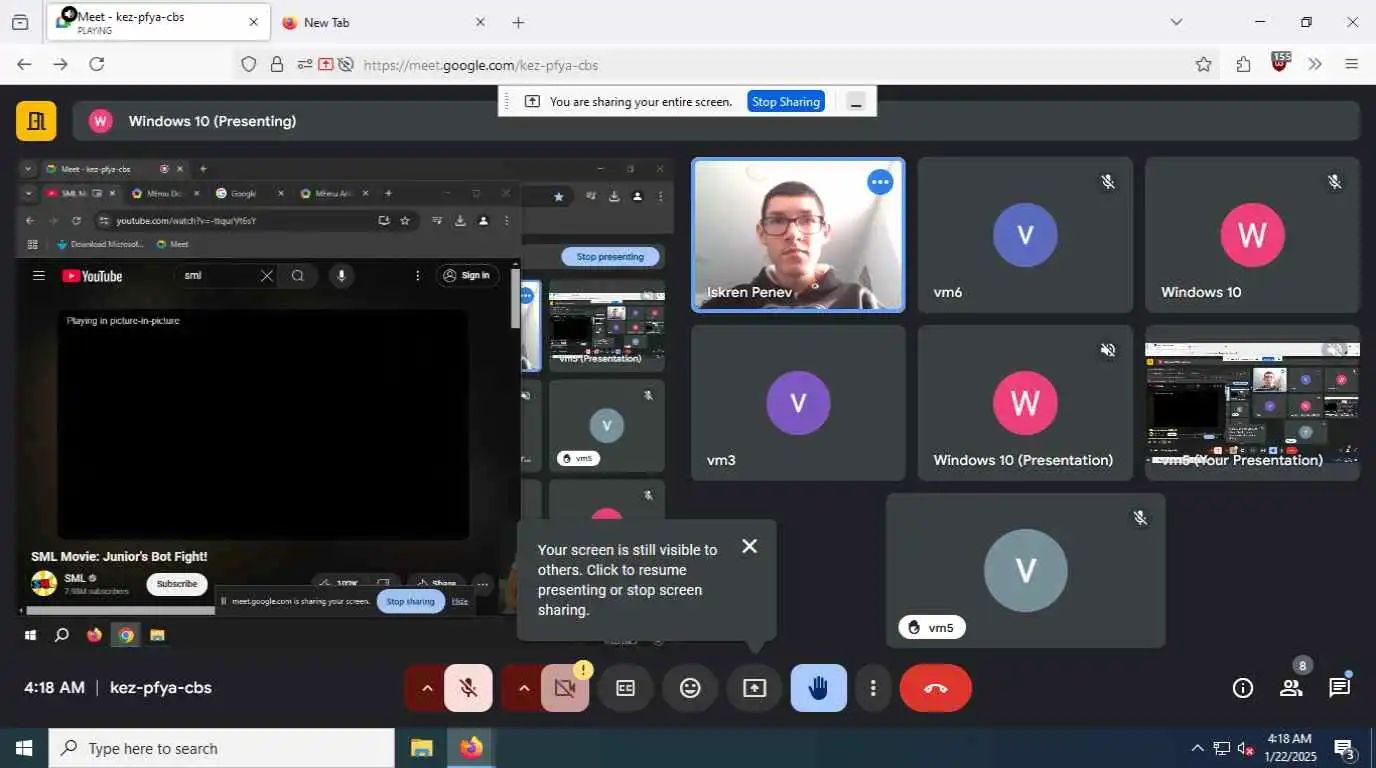Click shield tracking protection icon
Image resolution: width=1376 pixels, height=768 pixels.
[x=249, y=65]
